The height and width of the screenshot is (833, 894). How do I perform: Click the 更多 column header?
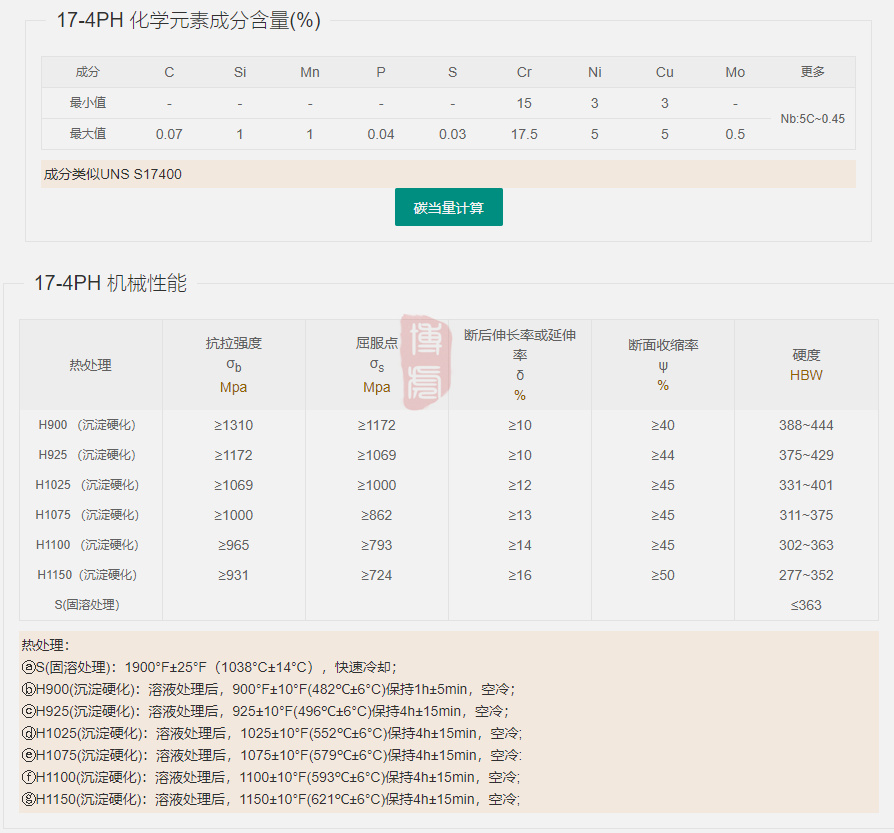[812, 72]
